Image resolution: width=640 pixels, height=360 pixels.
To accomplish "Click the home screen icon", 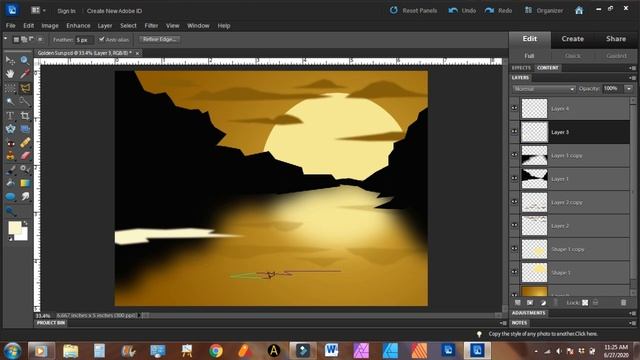I will click(579, 11).
